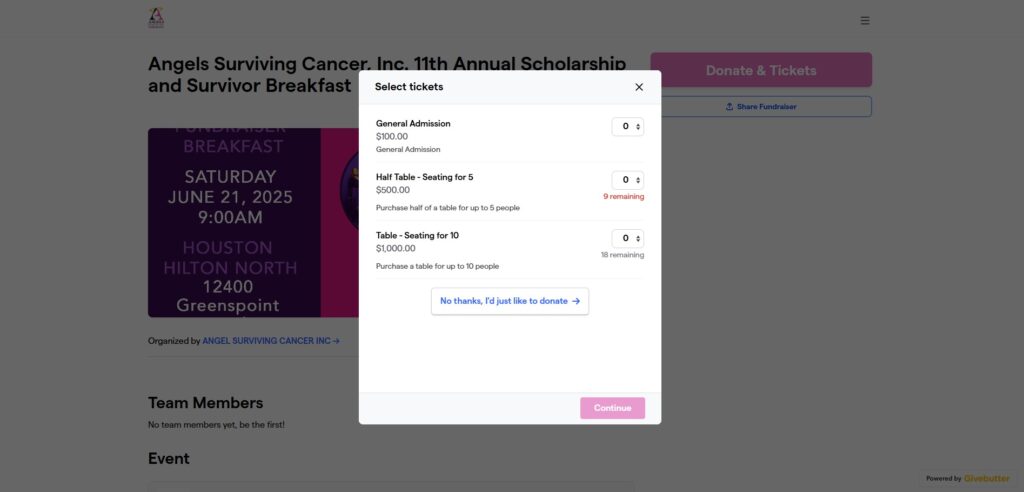The height and width of the screenshot is (492, 1024).
Task: Click the General Admission ticket title
Action: pos(413,123)
